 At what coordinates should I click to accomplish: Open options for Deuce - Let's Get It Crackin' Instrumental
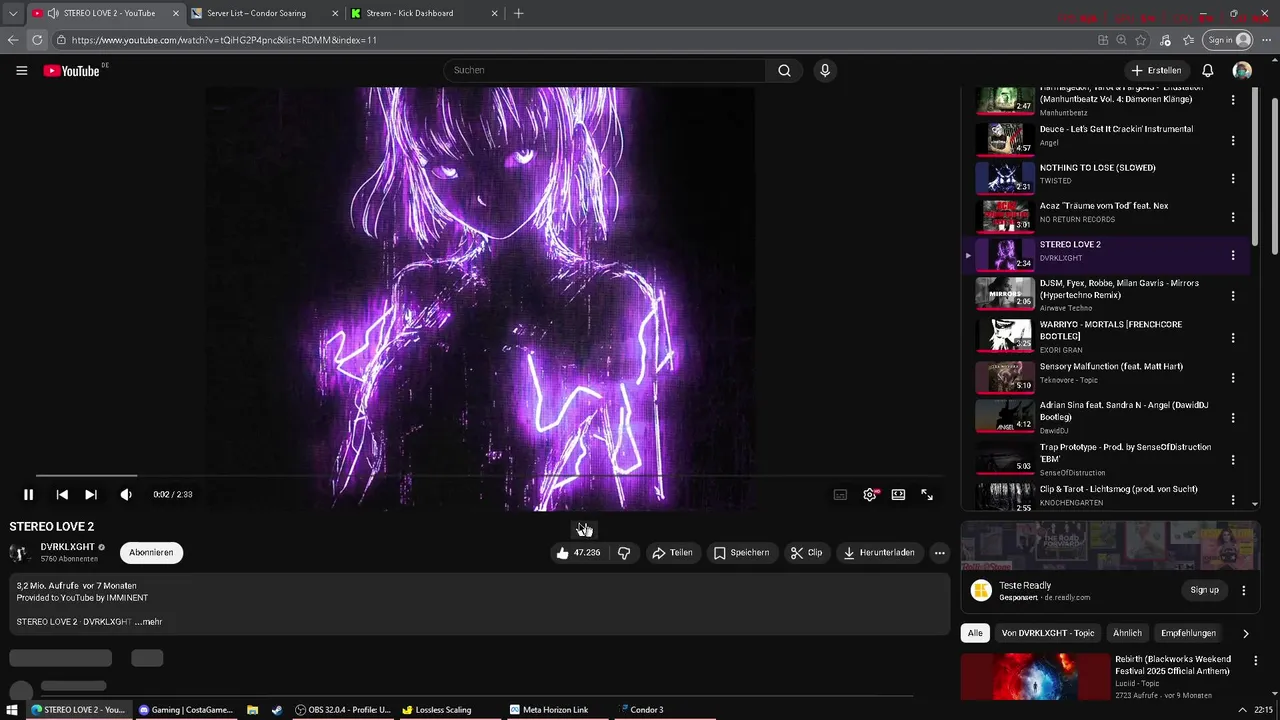tap(1233, 140)
